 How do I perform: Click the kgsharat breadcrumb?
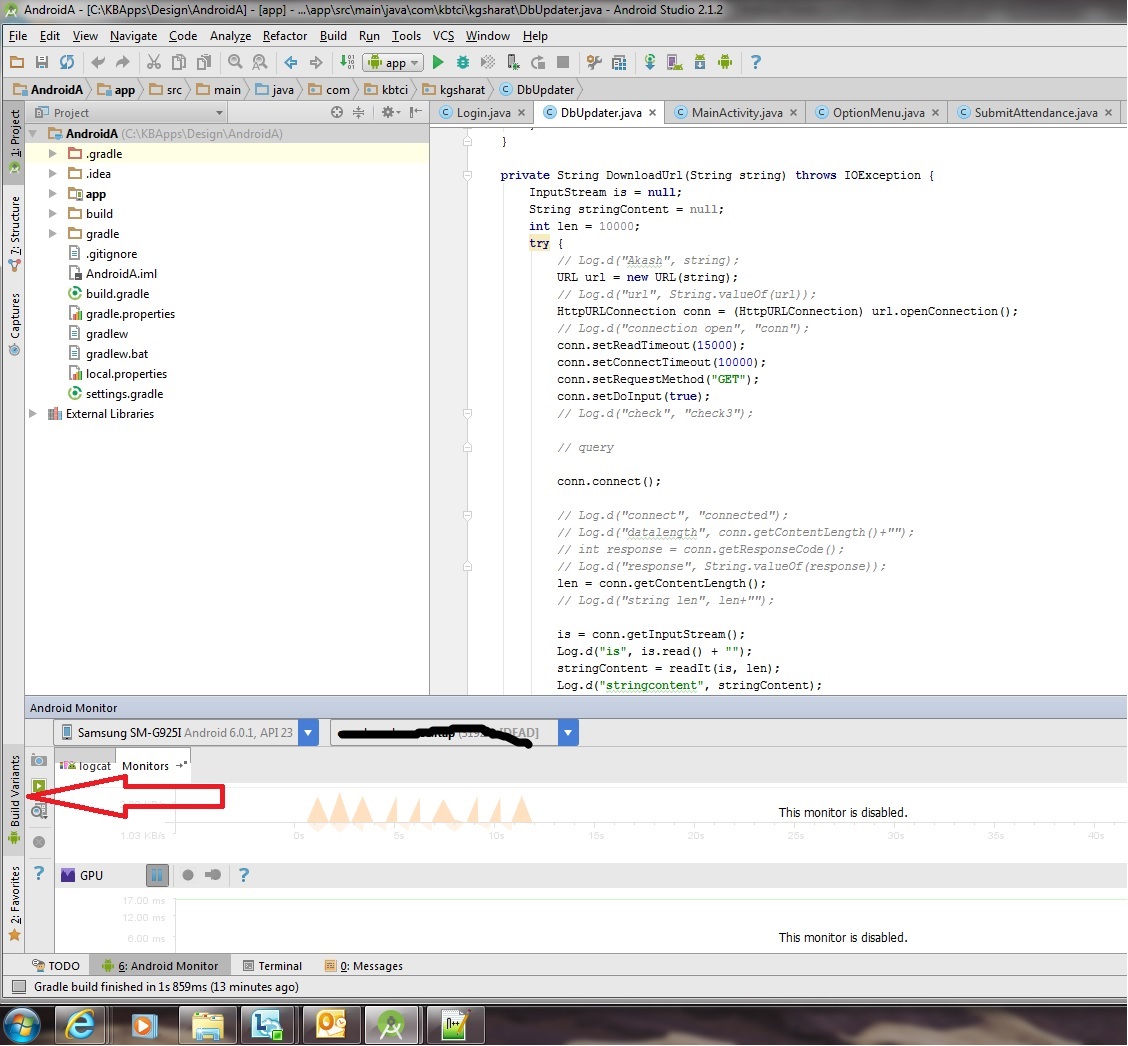point(454,90)
